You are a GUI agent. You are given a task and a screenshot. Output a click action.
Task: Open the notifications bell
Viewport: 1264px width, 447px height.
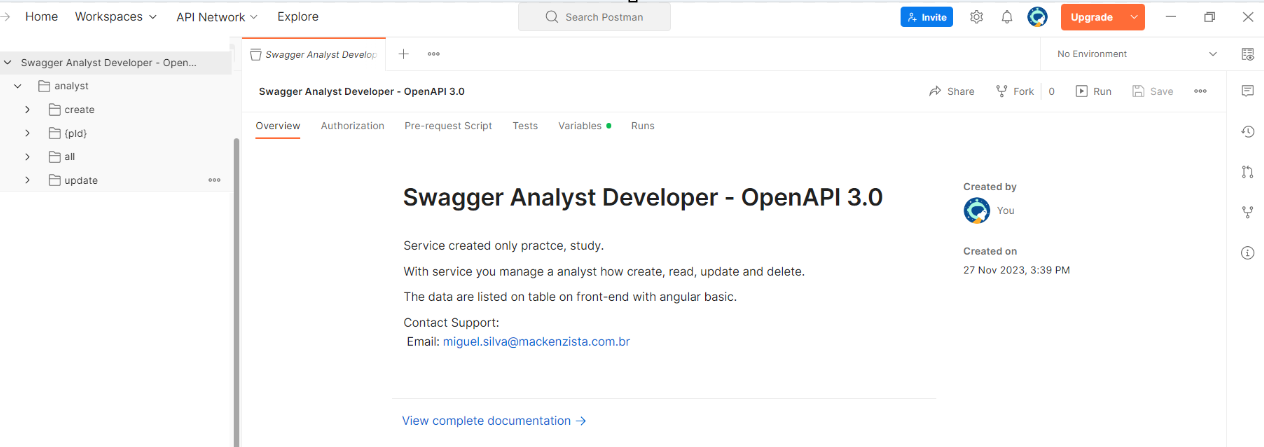[1007, 17]
